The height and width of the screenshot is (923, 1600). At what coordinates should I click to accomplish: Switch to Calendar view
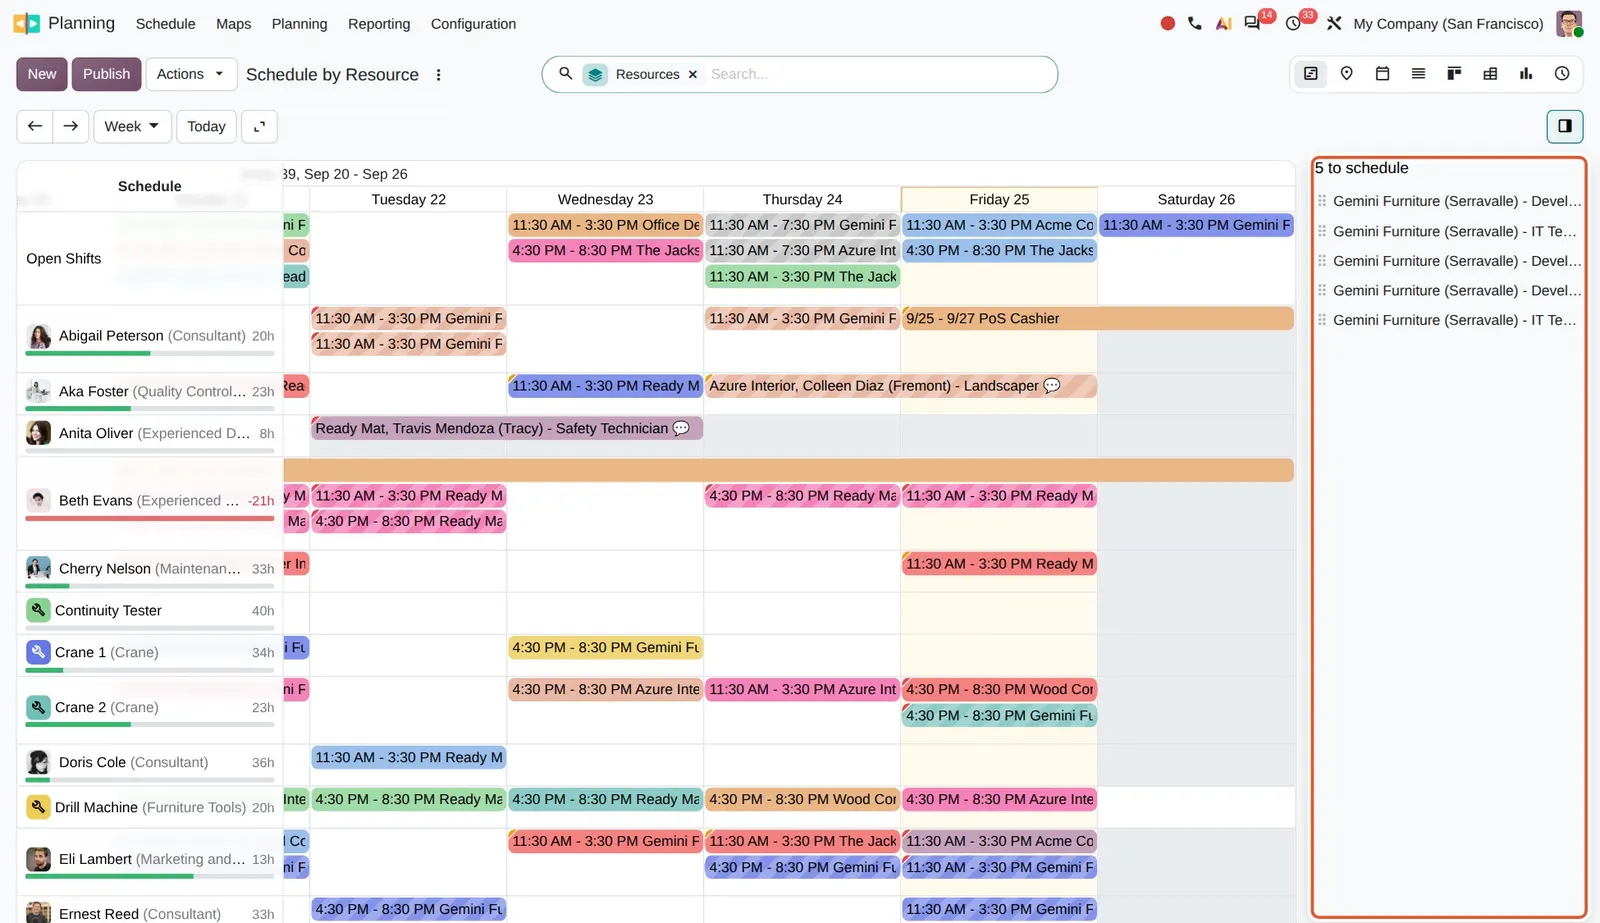point(1382,73)
